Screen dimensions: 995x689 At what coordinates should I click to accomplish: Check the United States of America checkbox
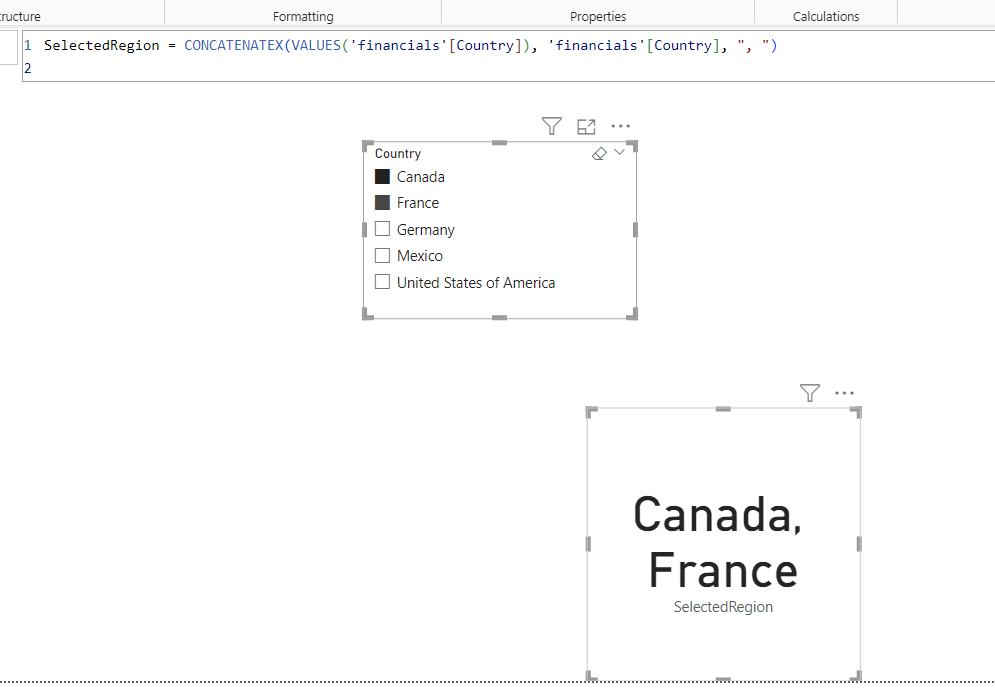pyautogui.click(x=382, y=282)
